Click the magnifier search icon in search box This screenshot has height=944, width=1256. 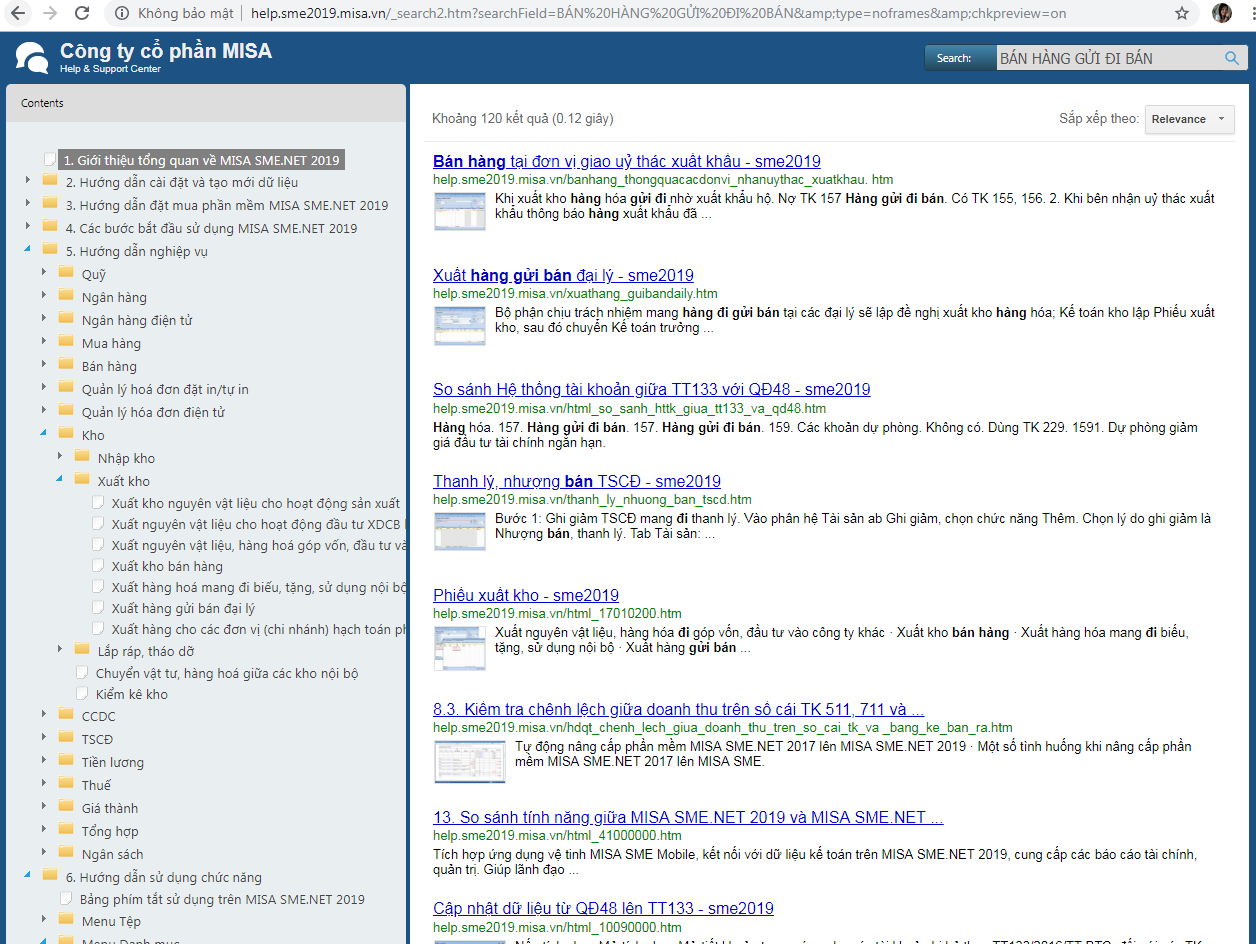1232,58
